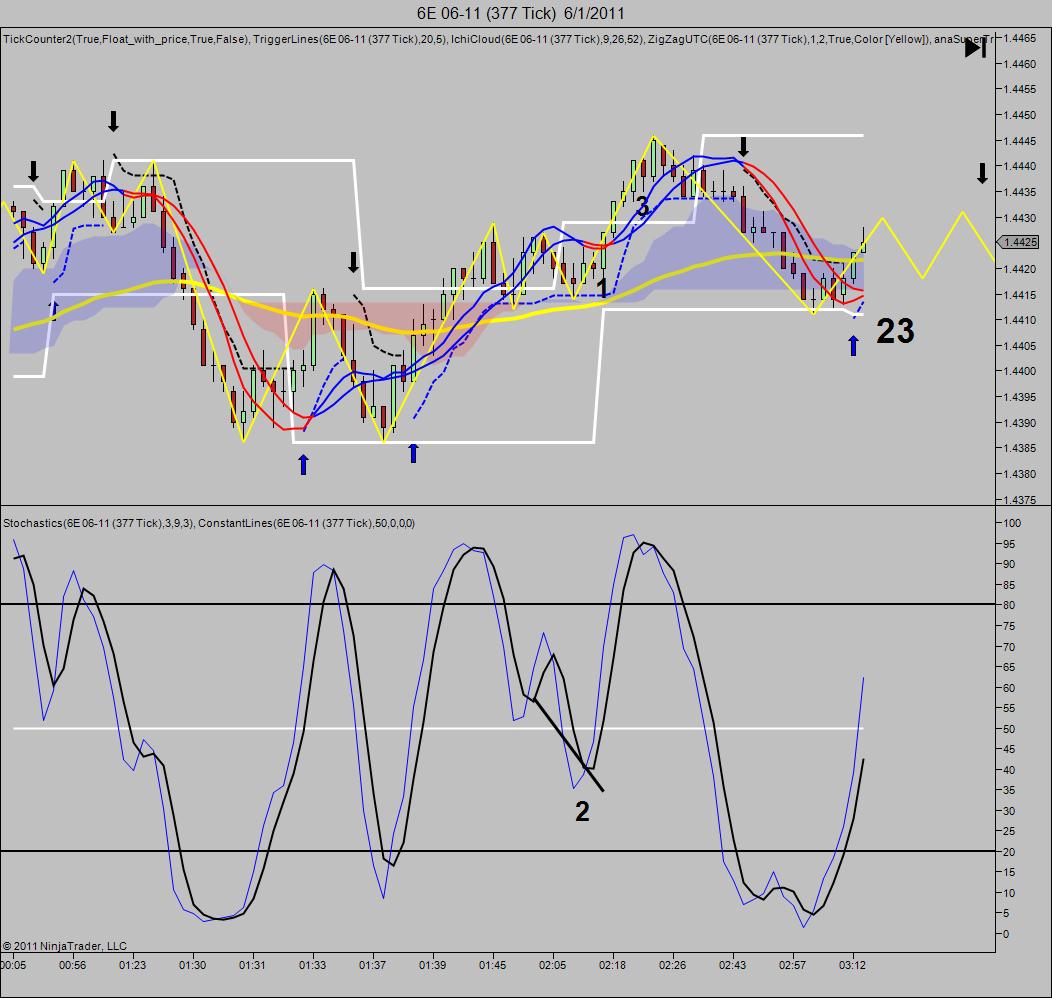Click the 02:18 time axis label
This screenshot has height=998, width=1052.
(x=612, y=965)
